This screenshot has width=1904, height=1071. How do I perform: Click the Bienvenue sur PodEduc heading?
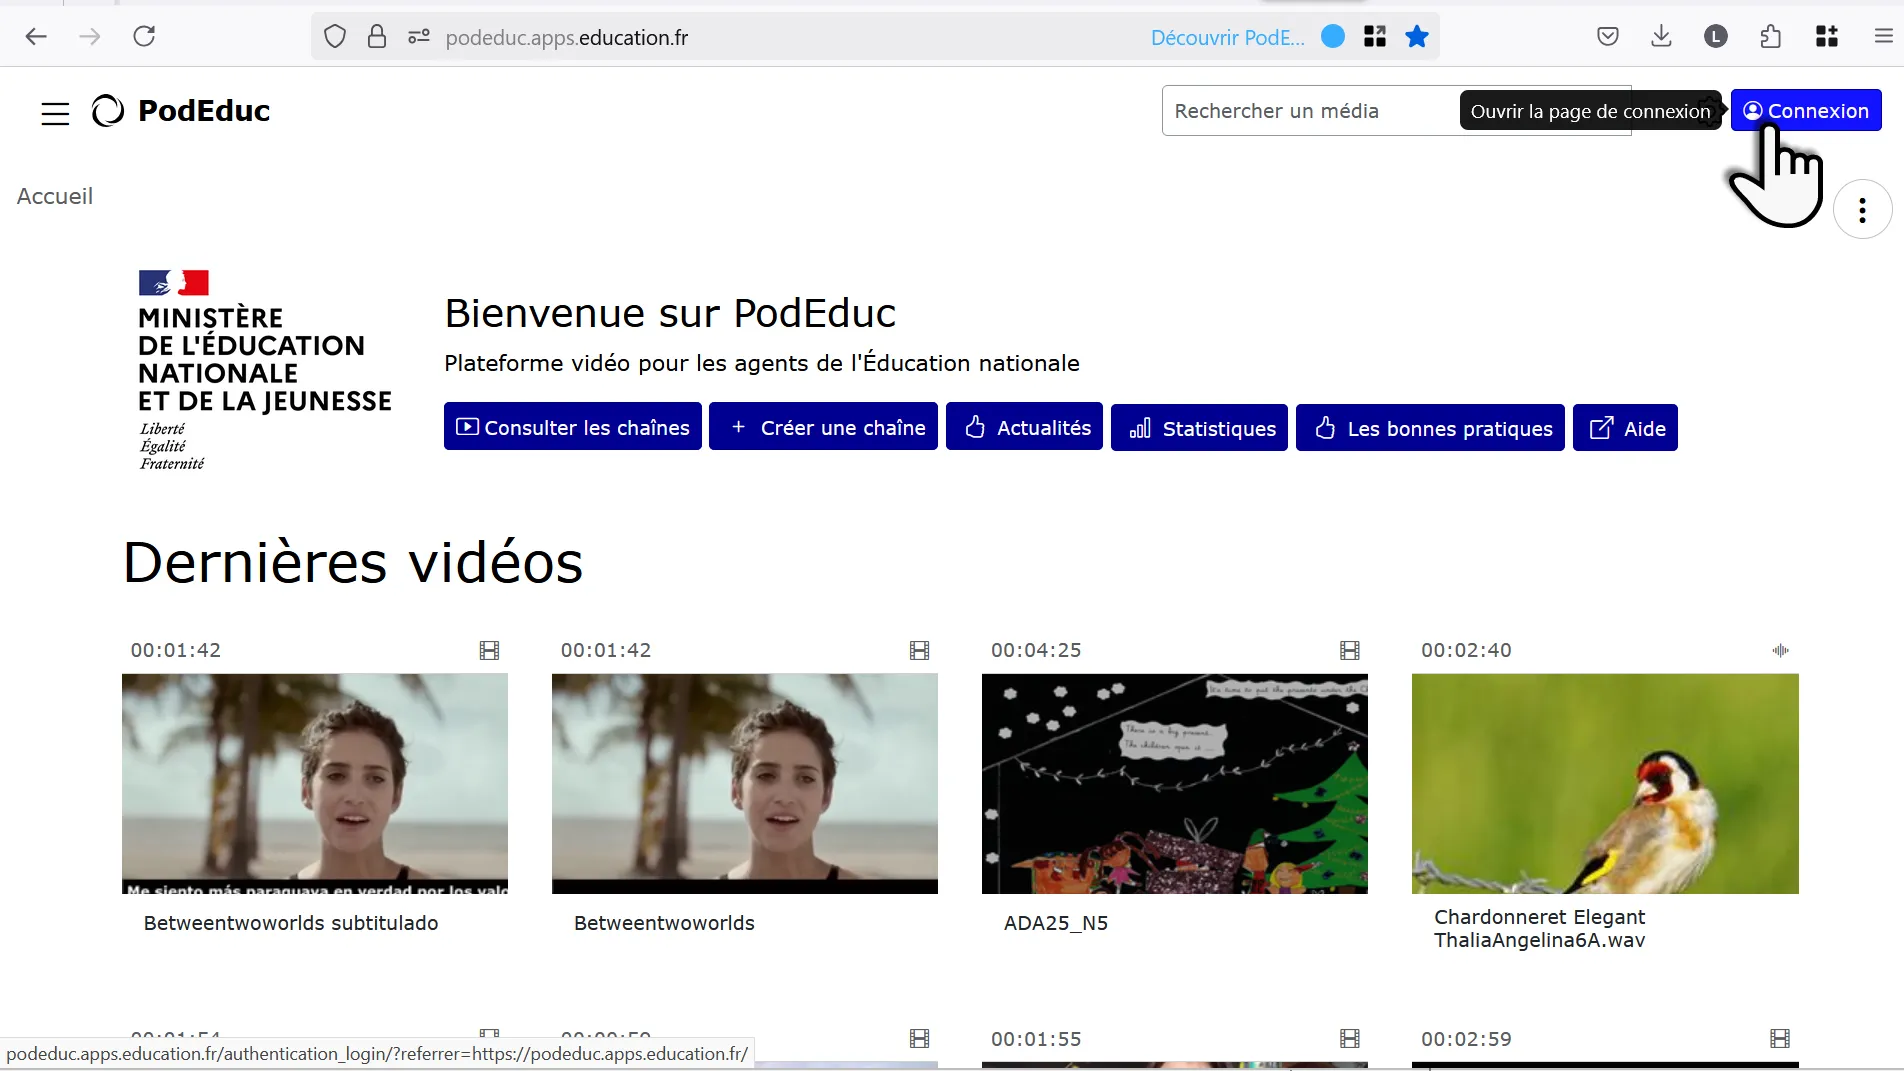click(x=670, y=313)
